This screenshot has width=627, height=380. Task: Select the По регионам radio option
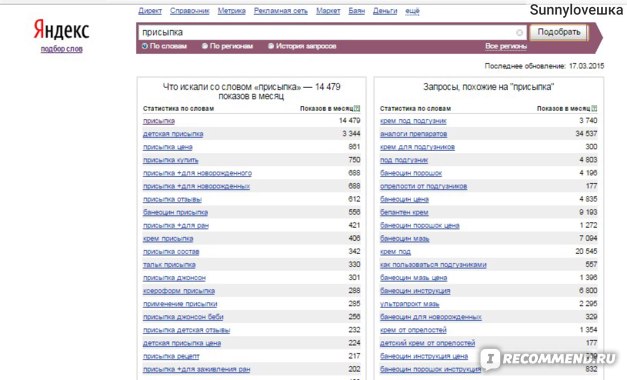(x=227, y=46)
